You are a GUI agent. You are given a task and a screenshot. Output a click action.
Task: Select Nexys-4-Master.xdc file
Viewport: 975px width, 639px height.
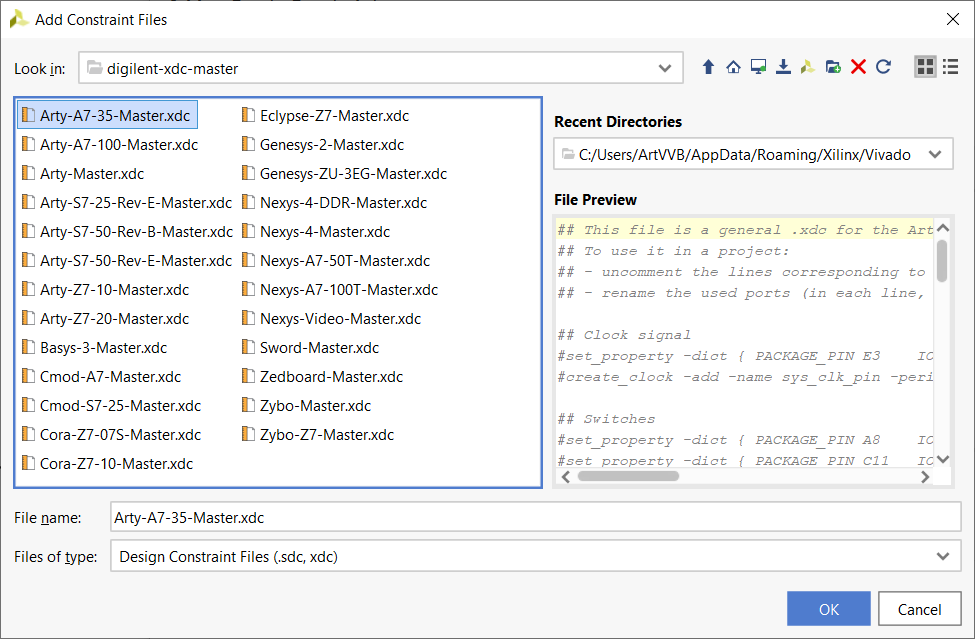pos(316,232)
